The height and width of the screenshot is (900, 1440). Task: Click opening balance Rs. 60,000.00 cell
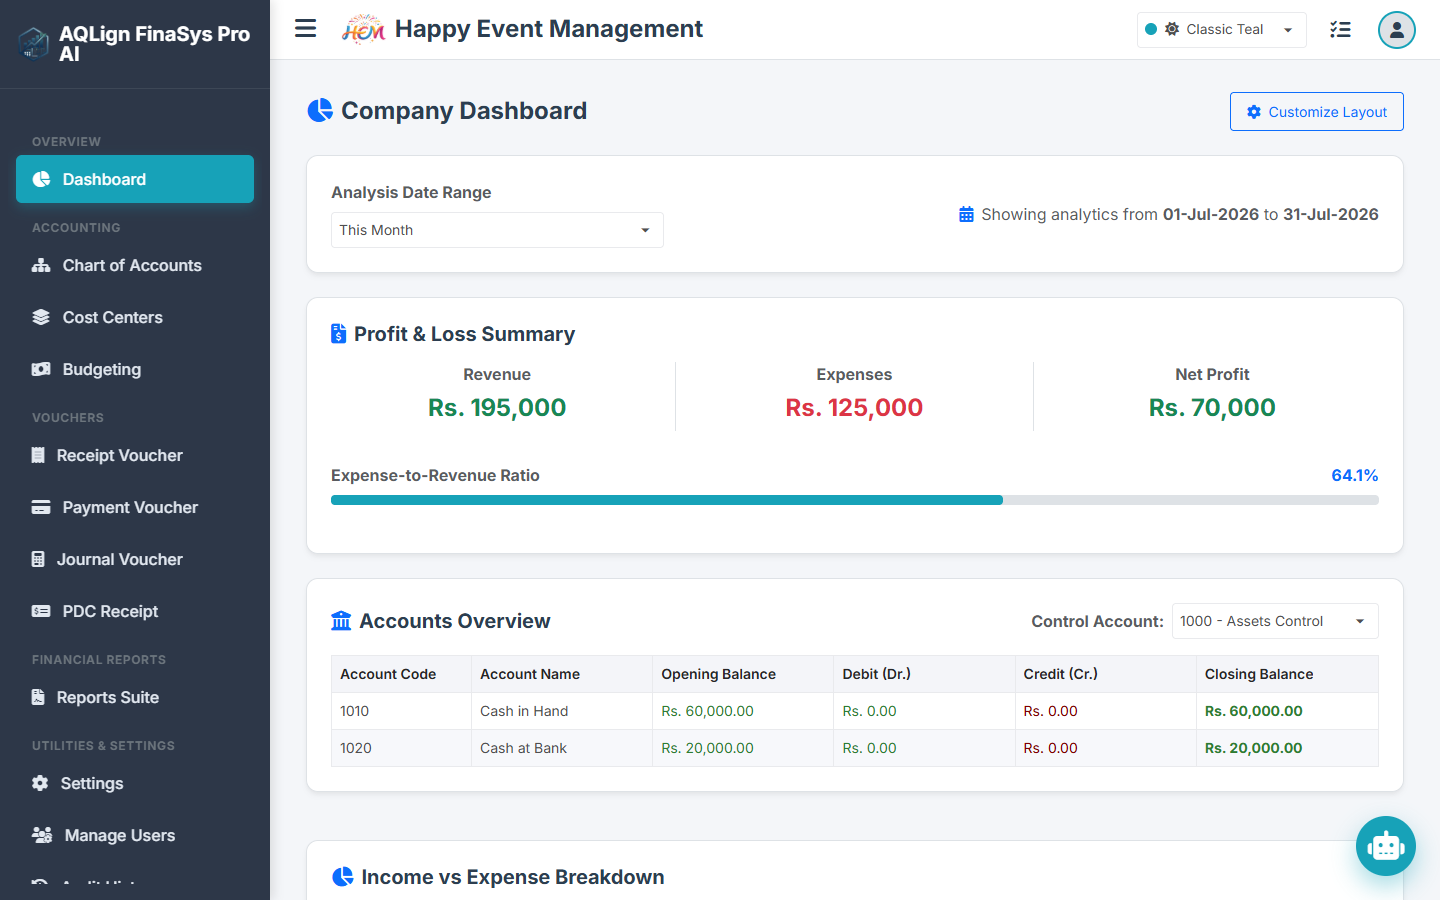click(x=743, y=711)
